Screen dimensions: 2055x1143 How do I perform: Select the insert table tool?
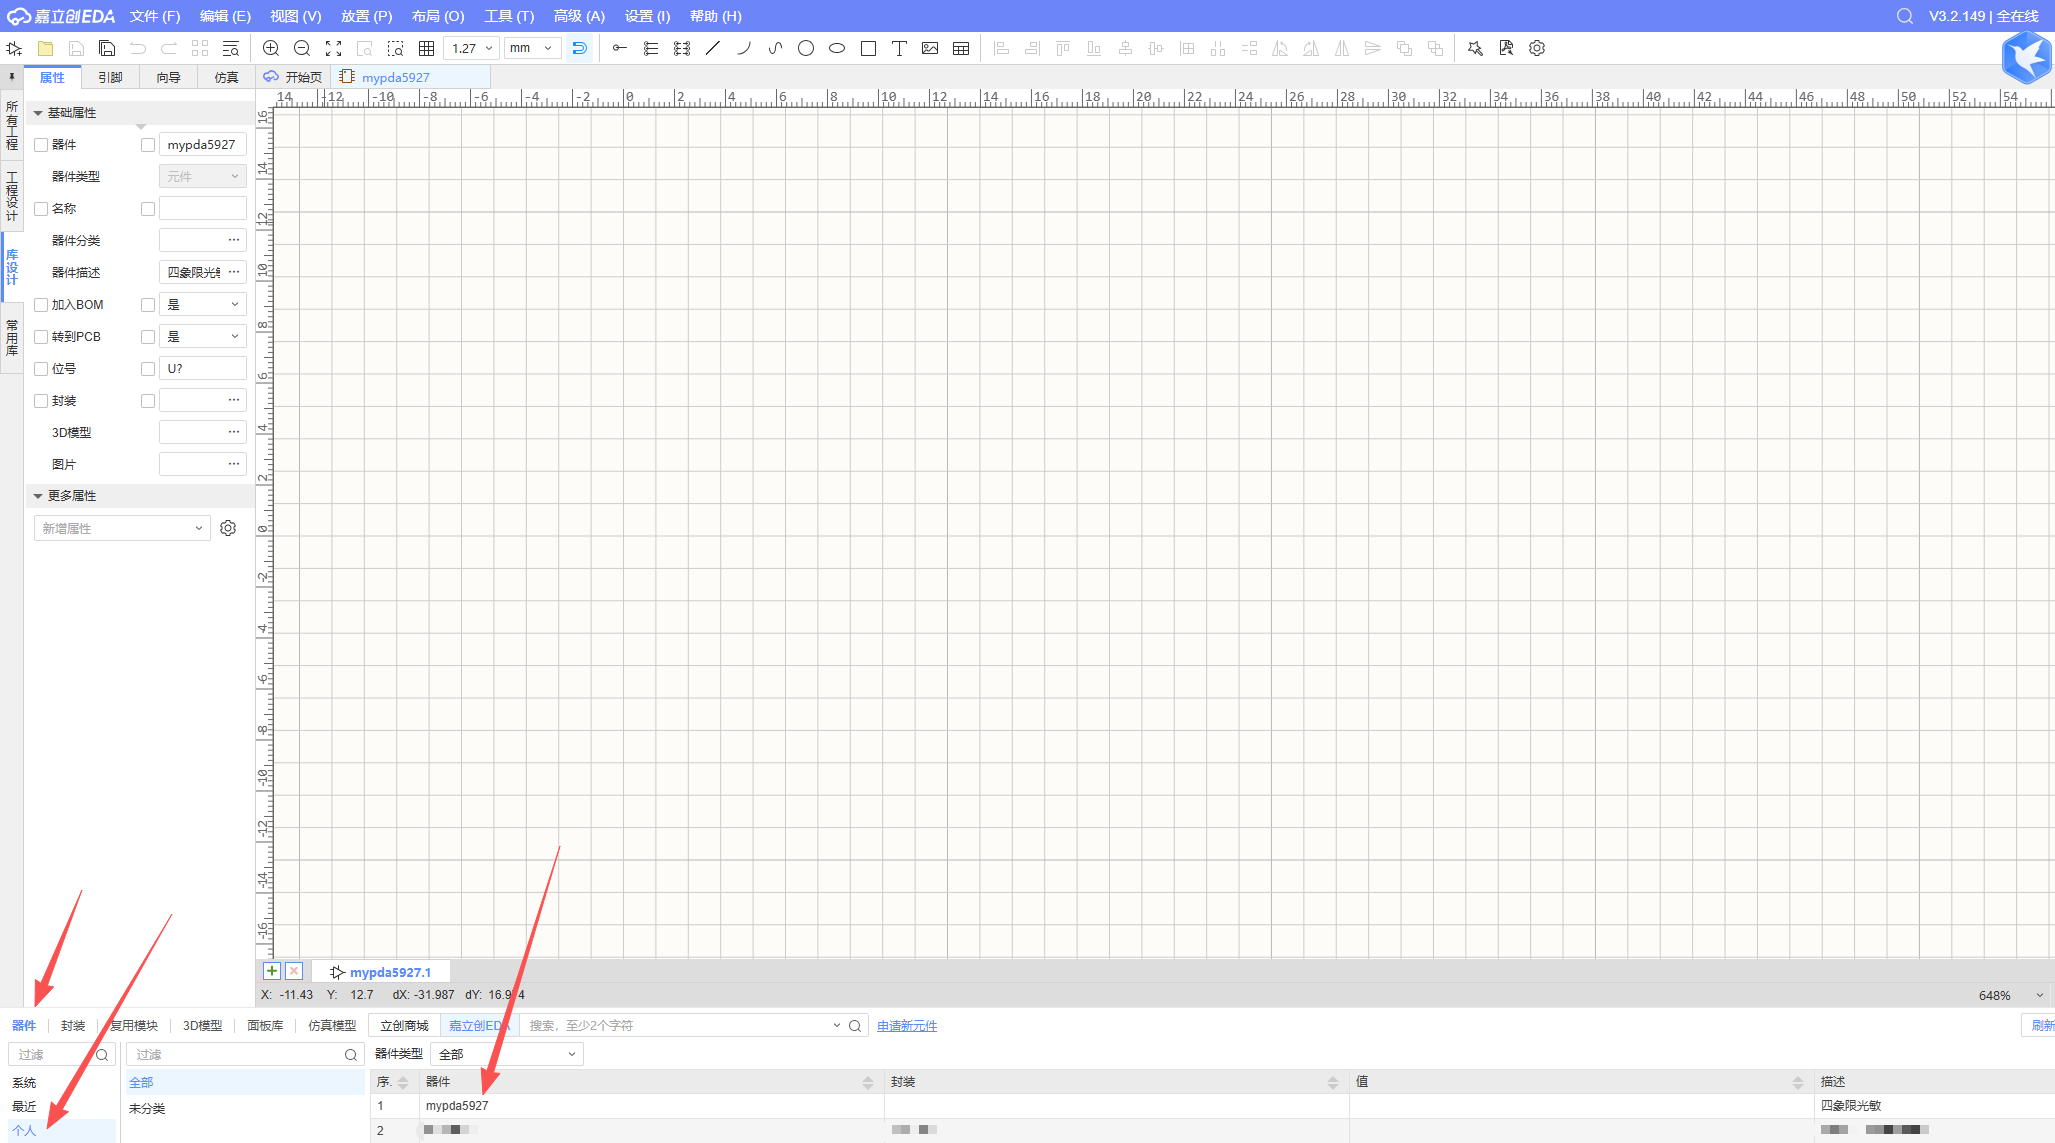coord(961,48)
